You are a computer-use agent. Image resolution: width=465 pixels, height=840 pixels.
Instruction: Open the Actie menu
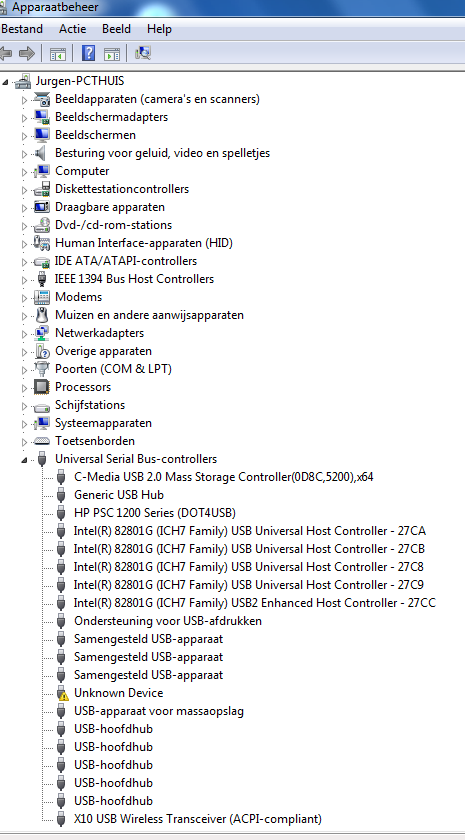[x=72, y=29]
